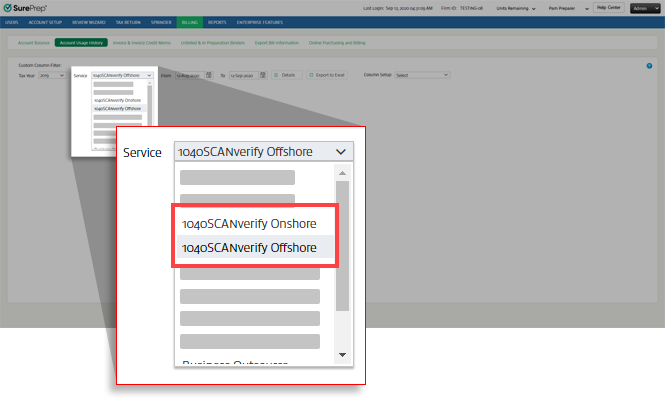
Task: Click scroll-up arrow in enlarged callout list
Action: pos(342,173)
